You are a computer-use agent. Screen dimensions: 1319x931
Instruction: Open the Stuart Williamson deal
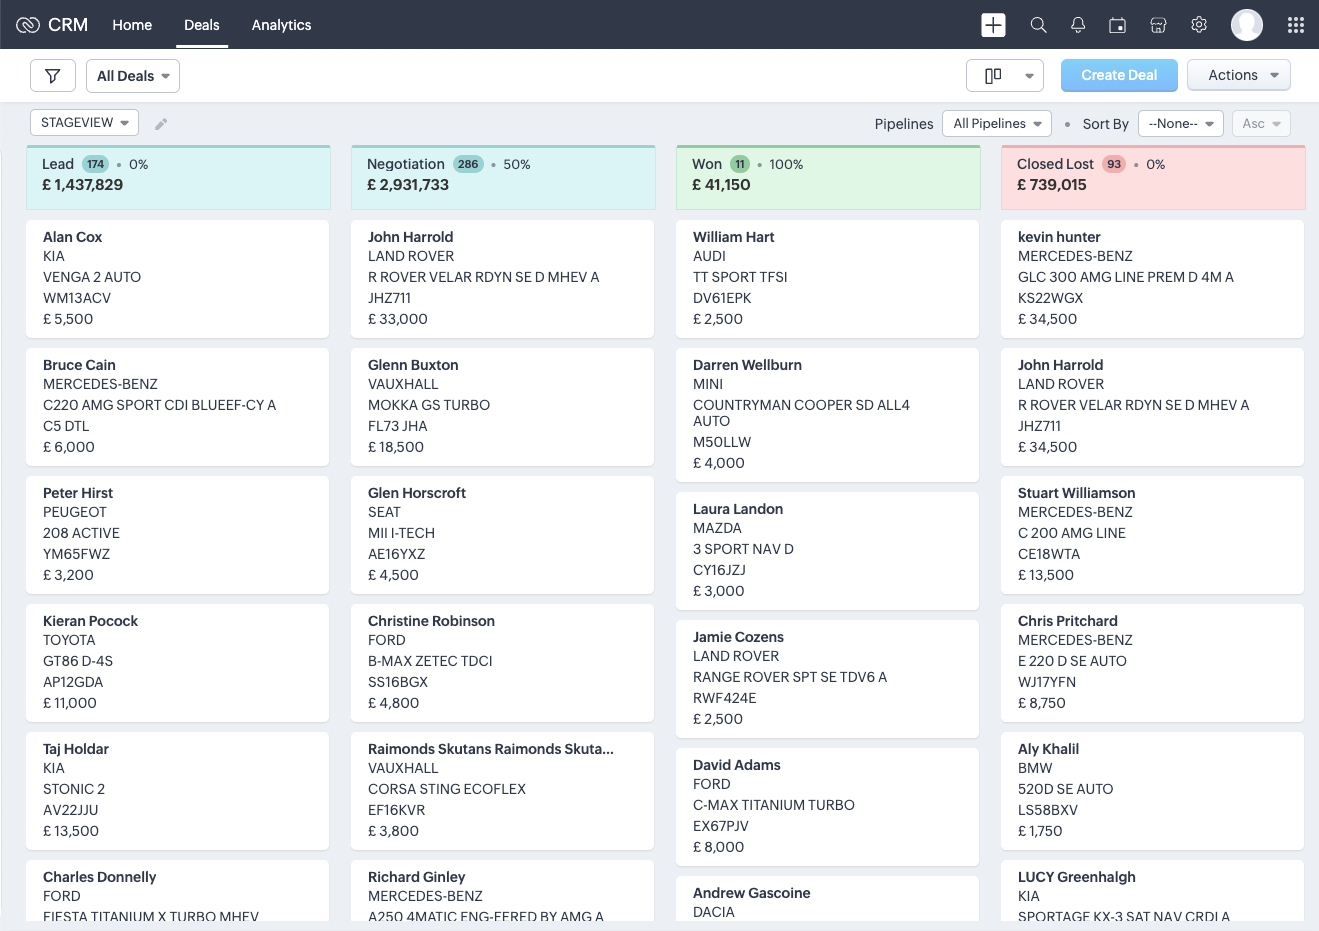pos(1153,535)
